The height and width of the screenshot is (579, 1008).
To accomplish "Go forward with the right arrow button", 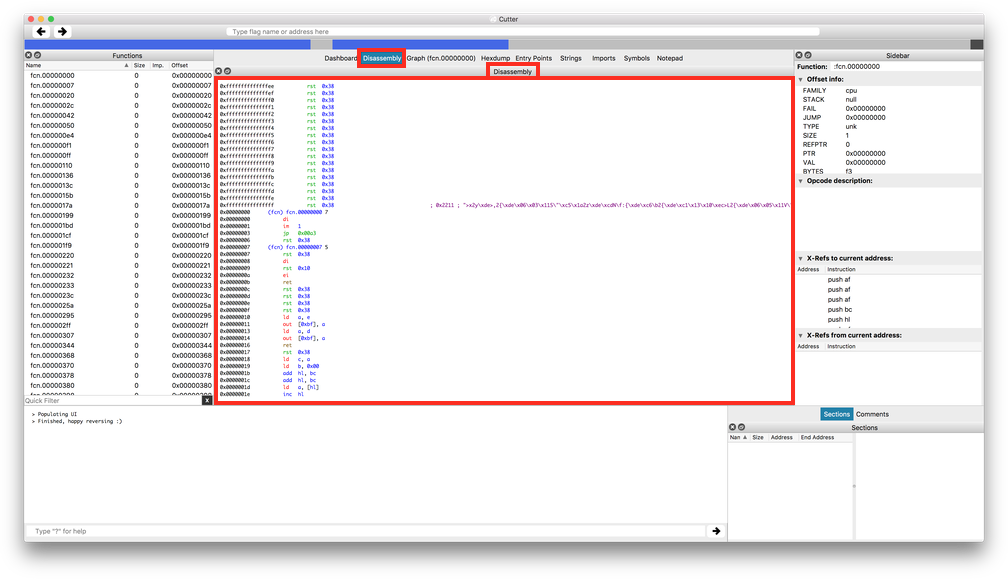I will coord(62,31).
